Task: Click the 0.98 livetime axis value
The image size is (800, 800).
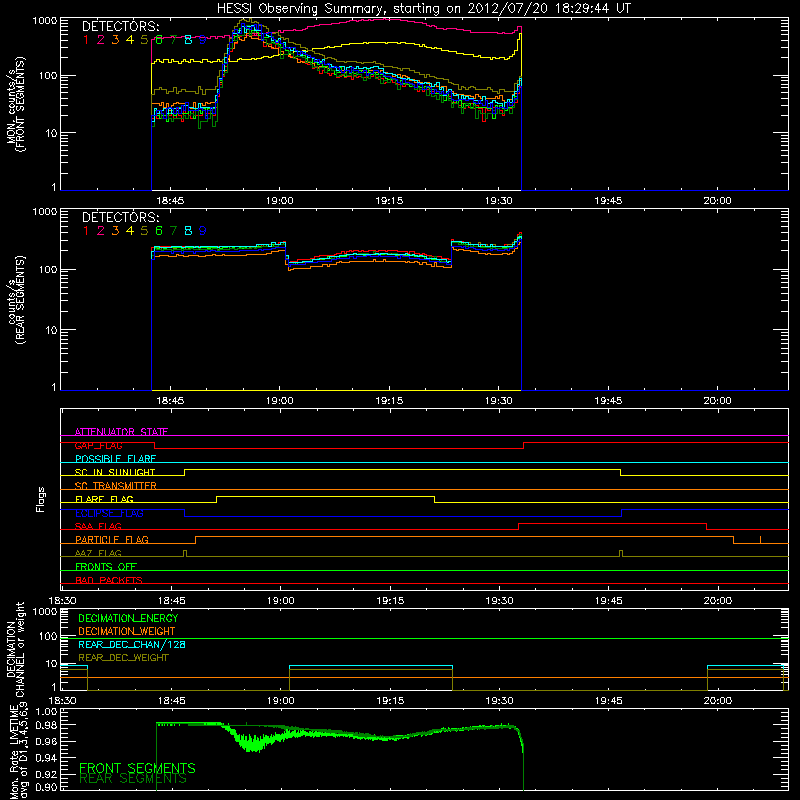Action: [47, 725]
